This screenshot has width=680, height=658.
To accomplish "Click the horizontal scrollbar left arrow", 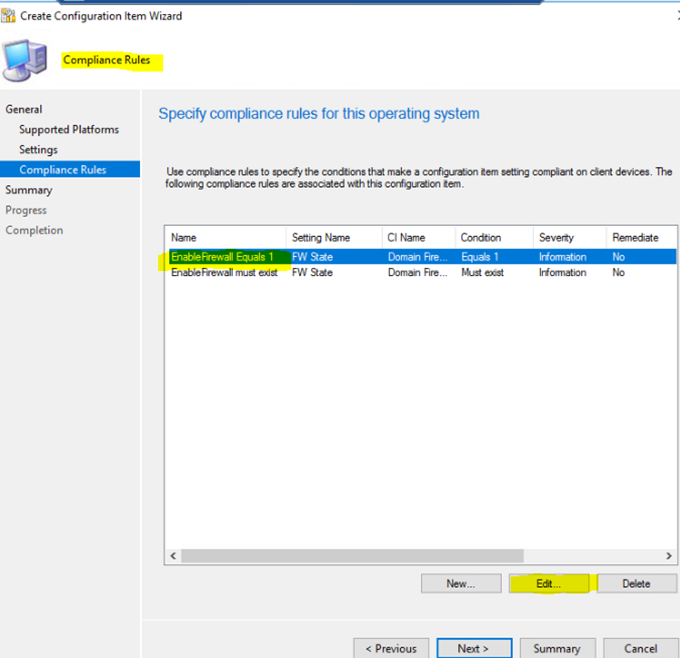I will click(x=173, y=556).
